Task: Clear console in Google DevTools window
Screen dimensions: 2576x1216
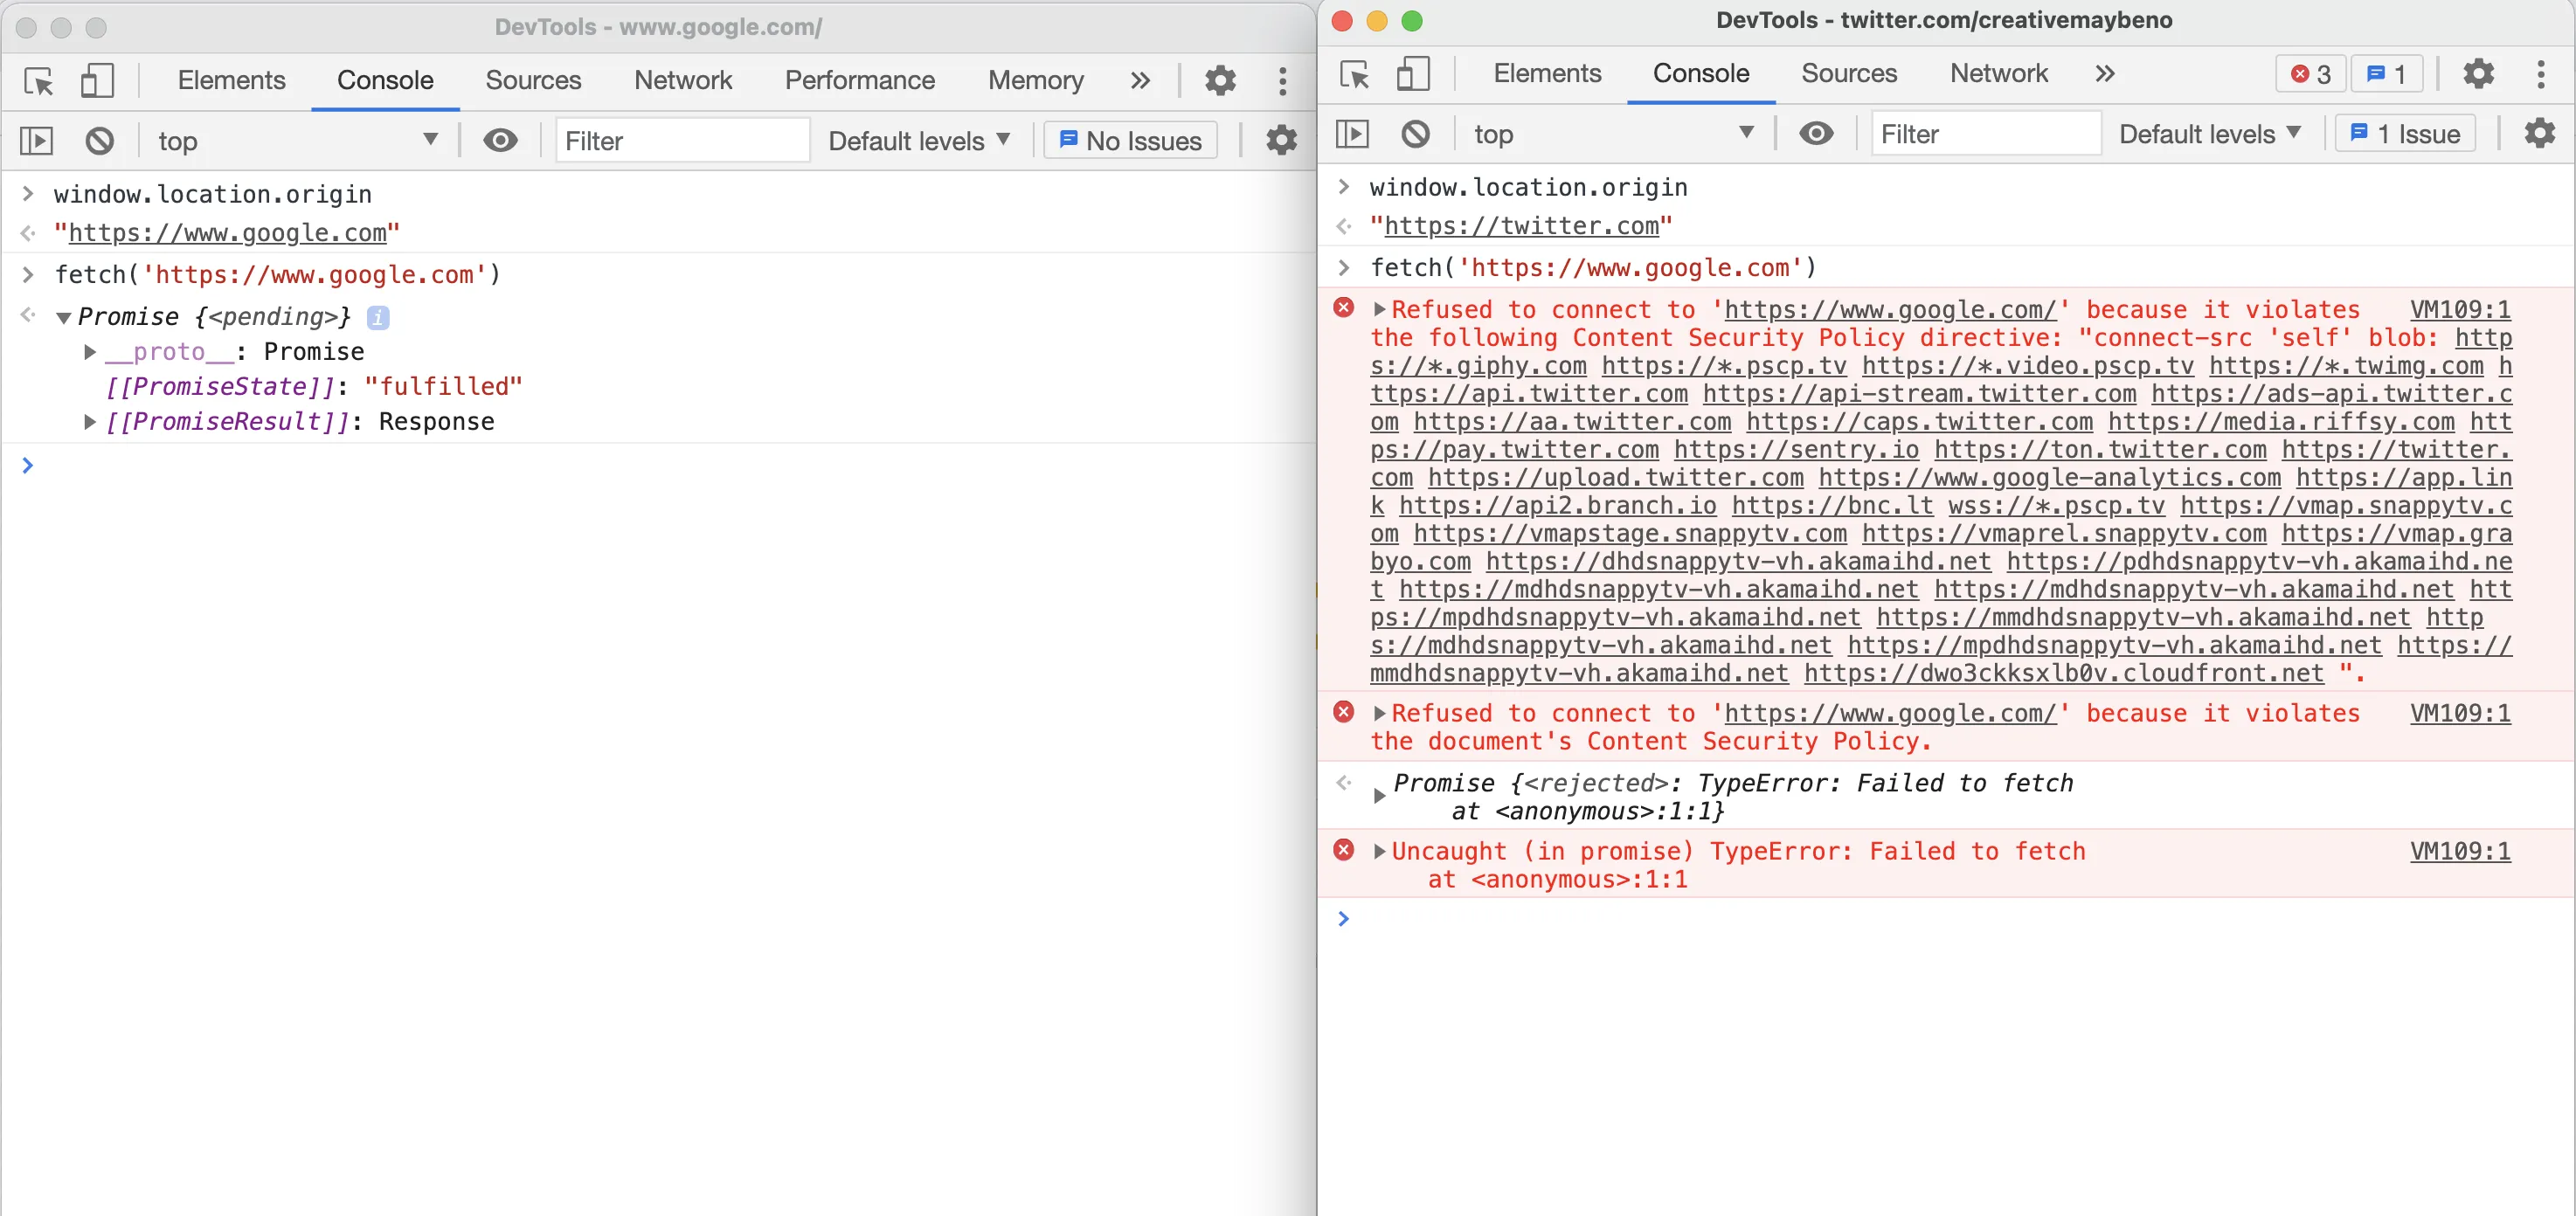Action: tap(99, 141)
